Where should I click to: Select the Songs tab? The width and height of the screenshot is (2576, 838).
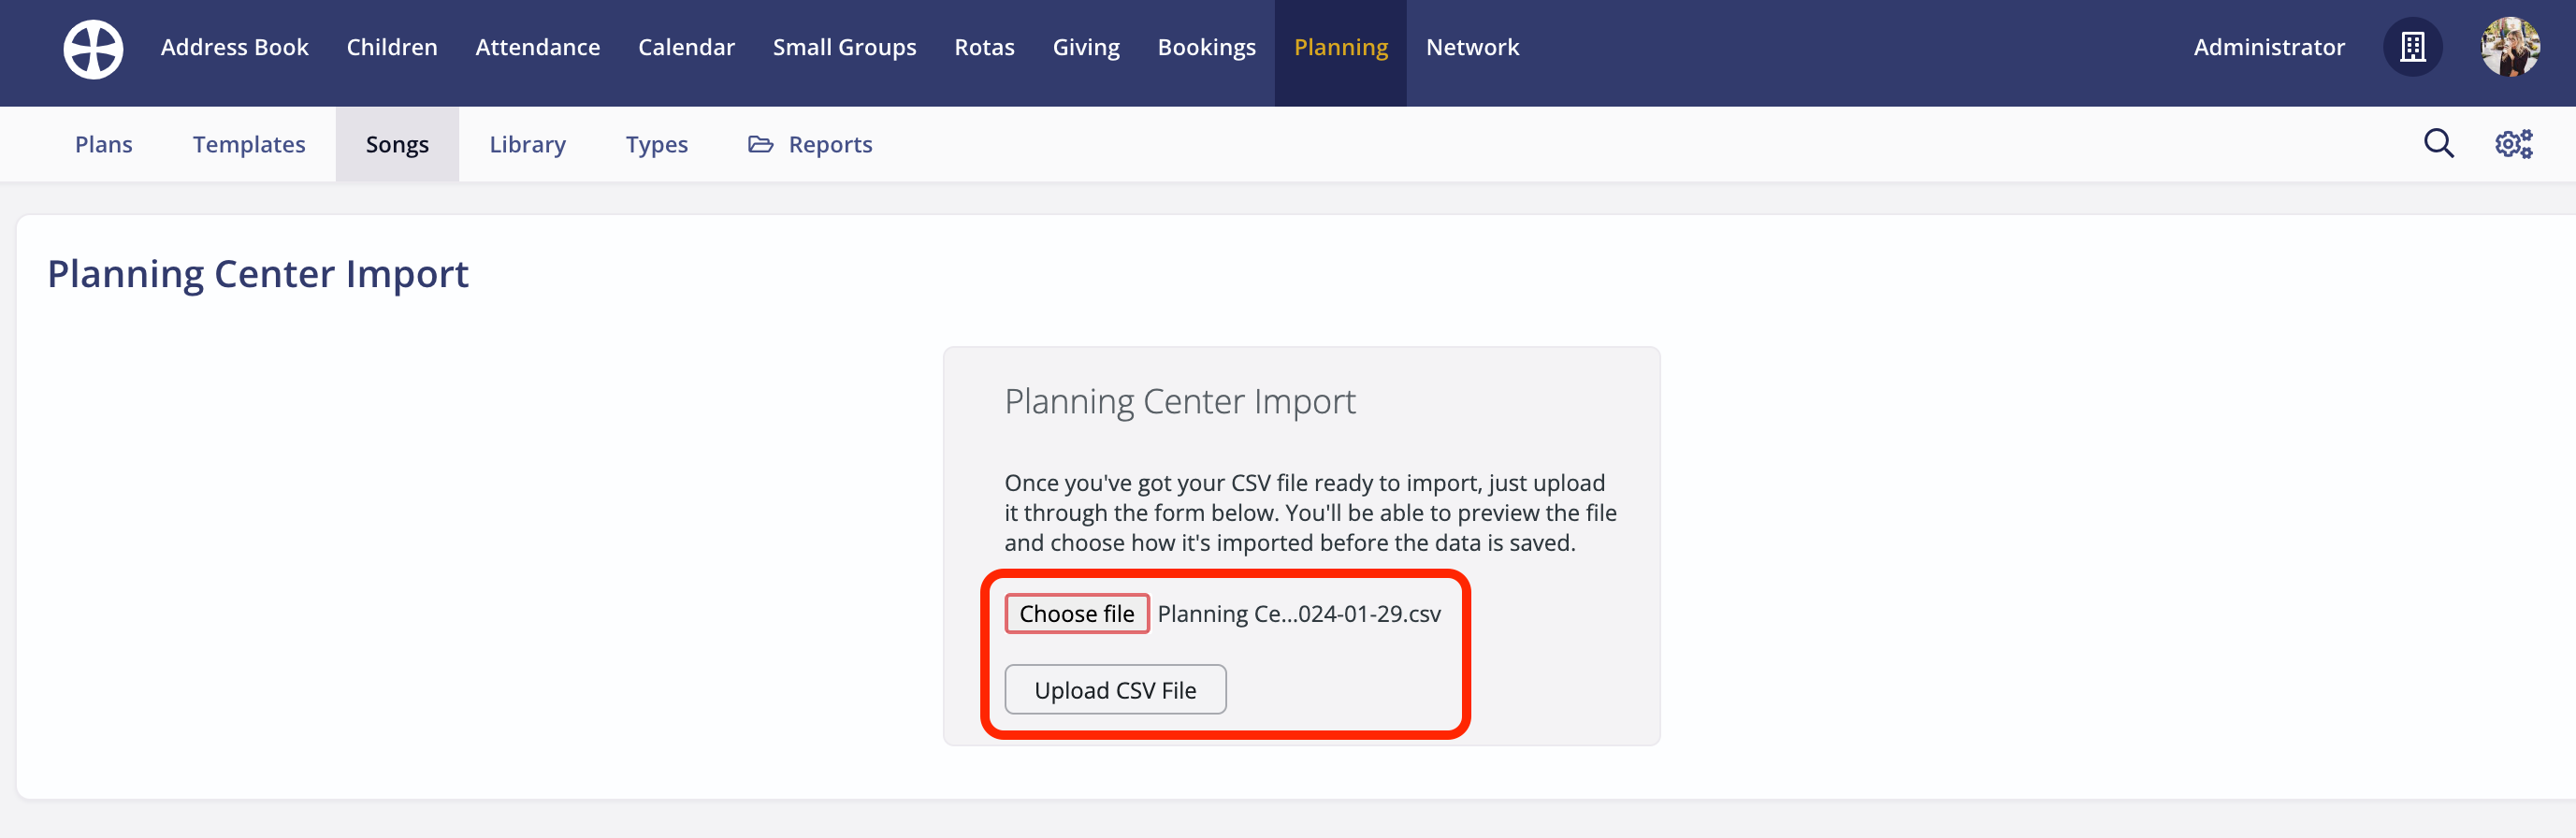(397, 144)
